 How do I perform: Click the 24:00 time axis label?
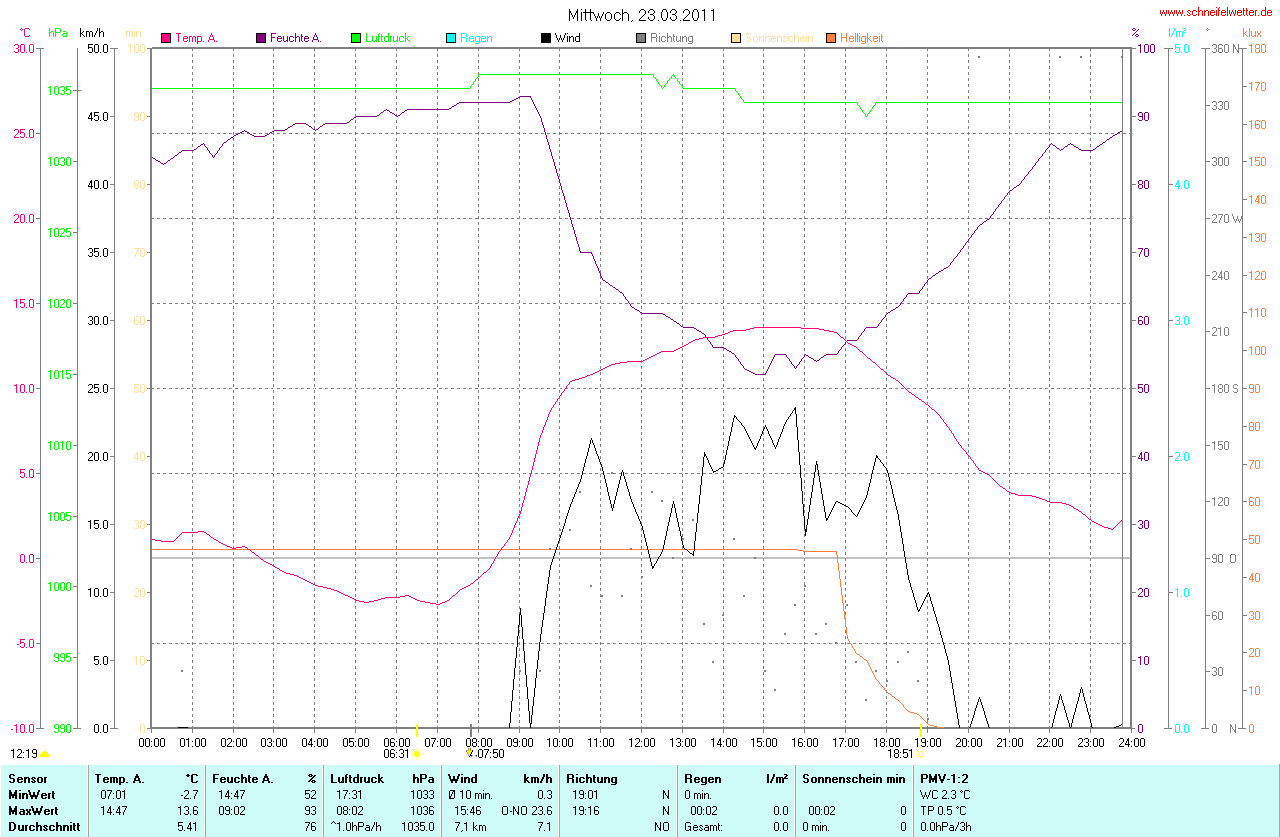coord(1131,743)
